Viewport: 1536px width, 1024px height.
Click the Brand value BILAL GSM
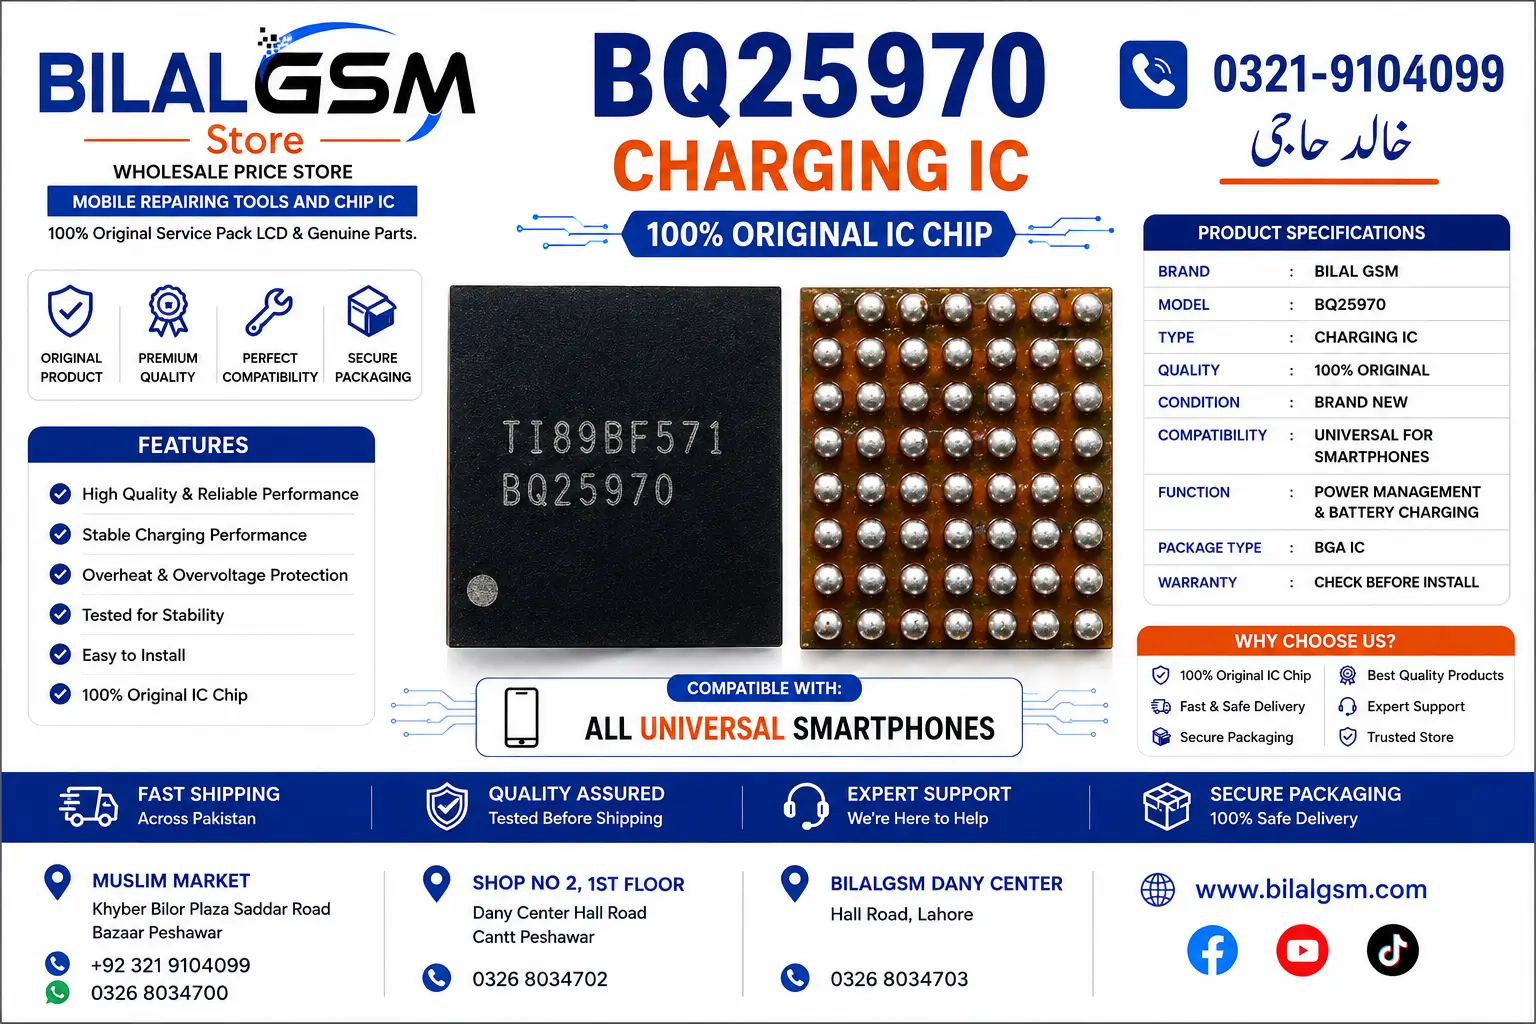pos(1356,271)
